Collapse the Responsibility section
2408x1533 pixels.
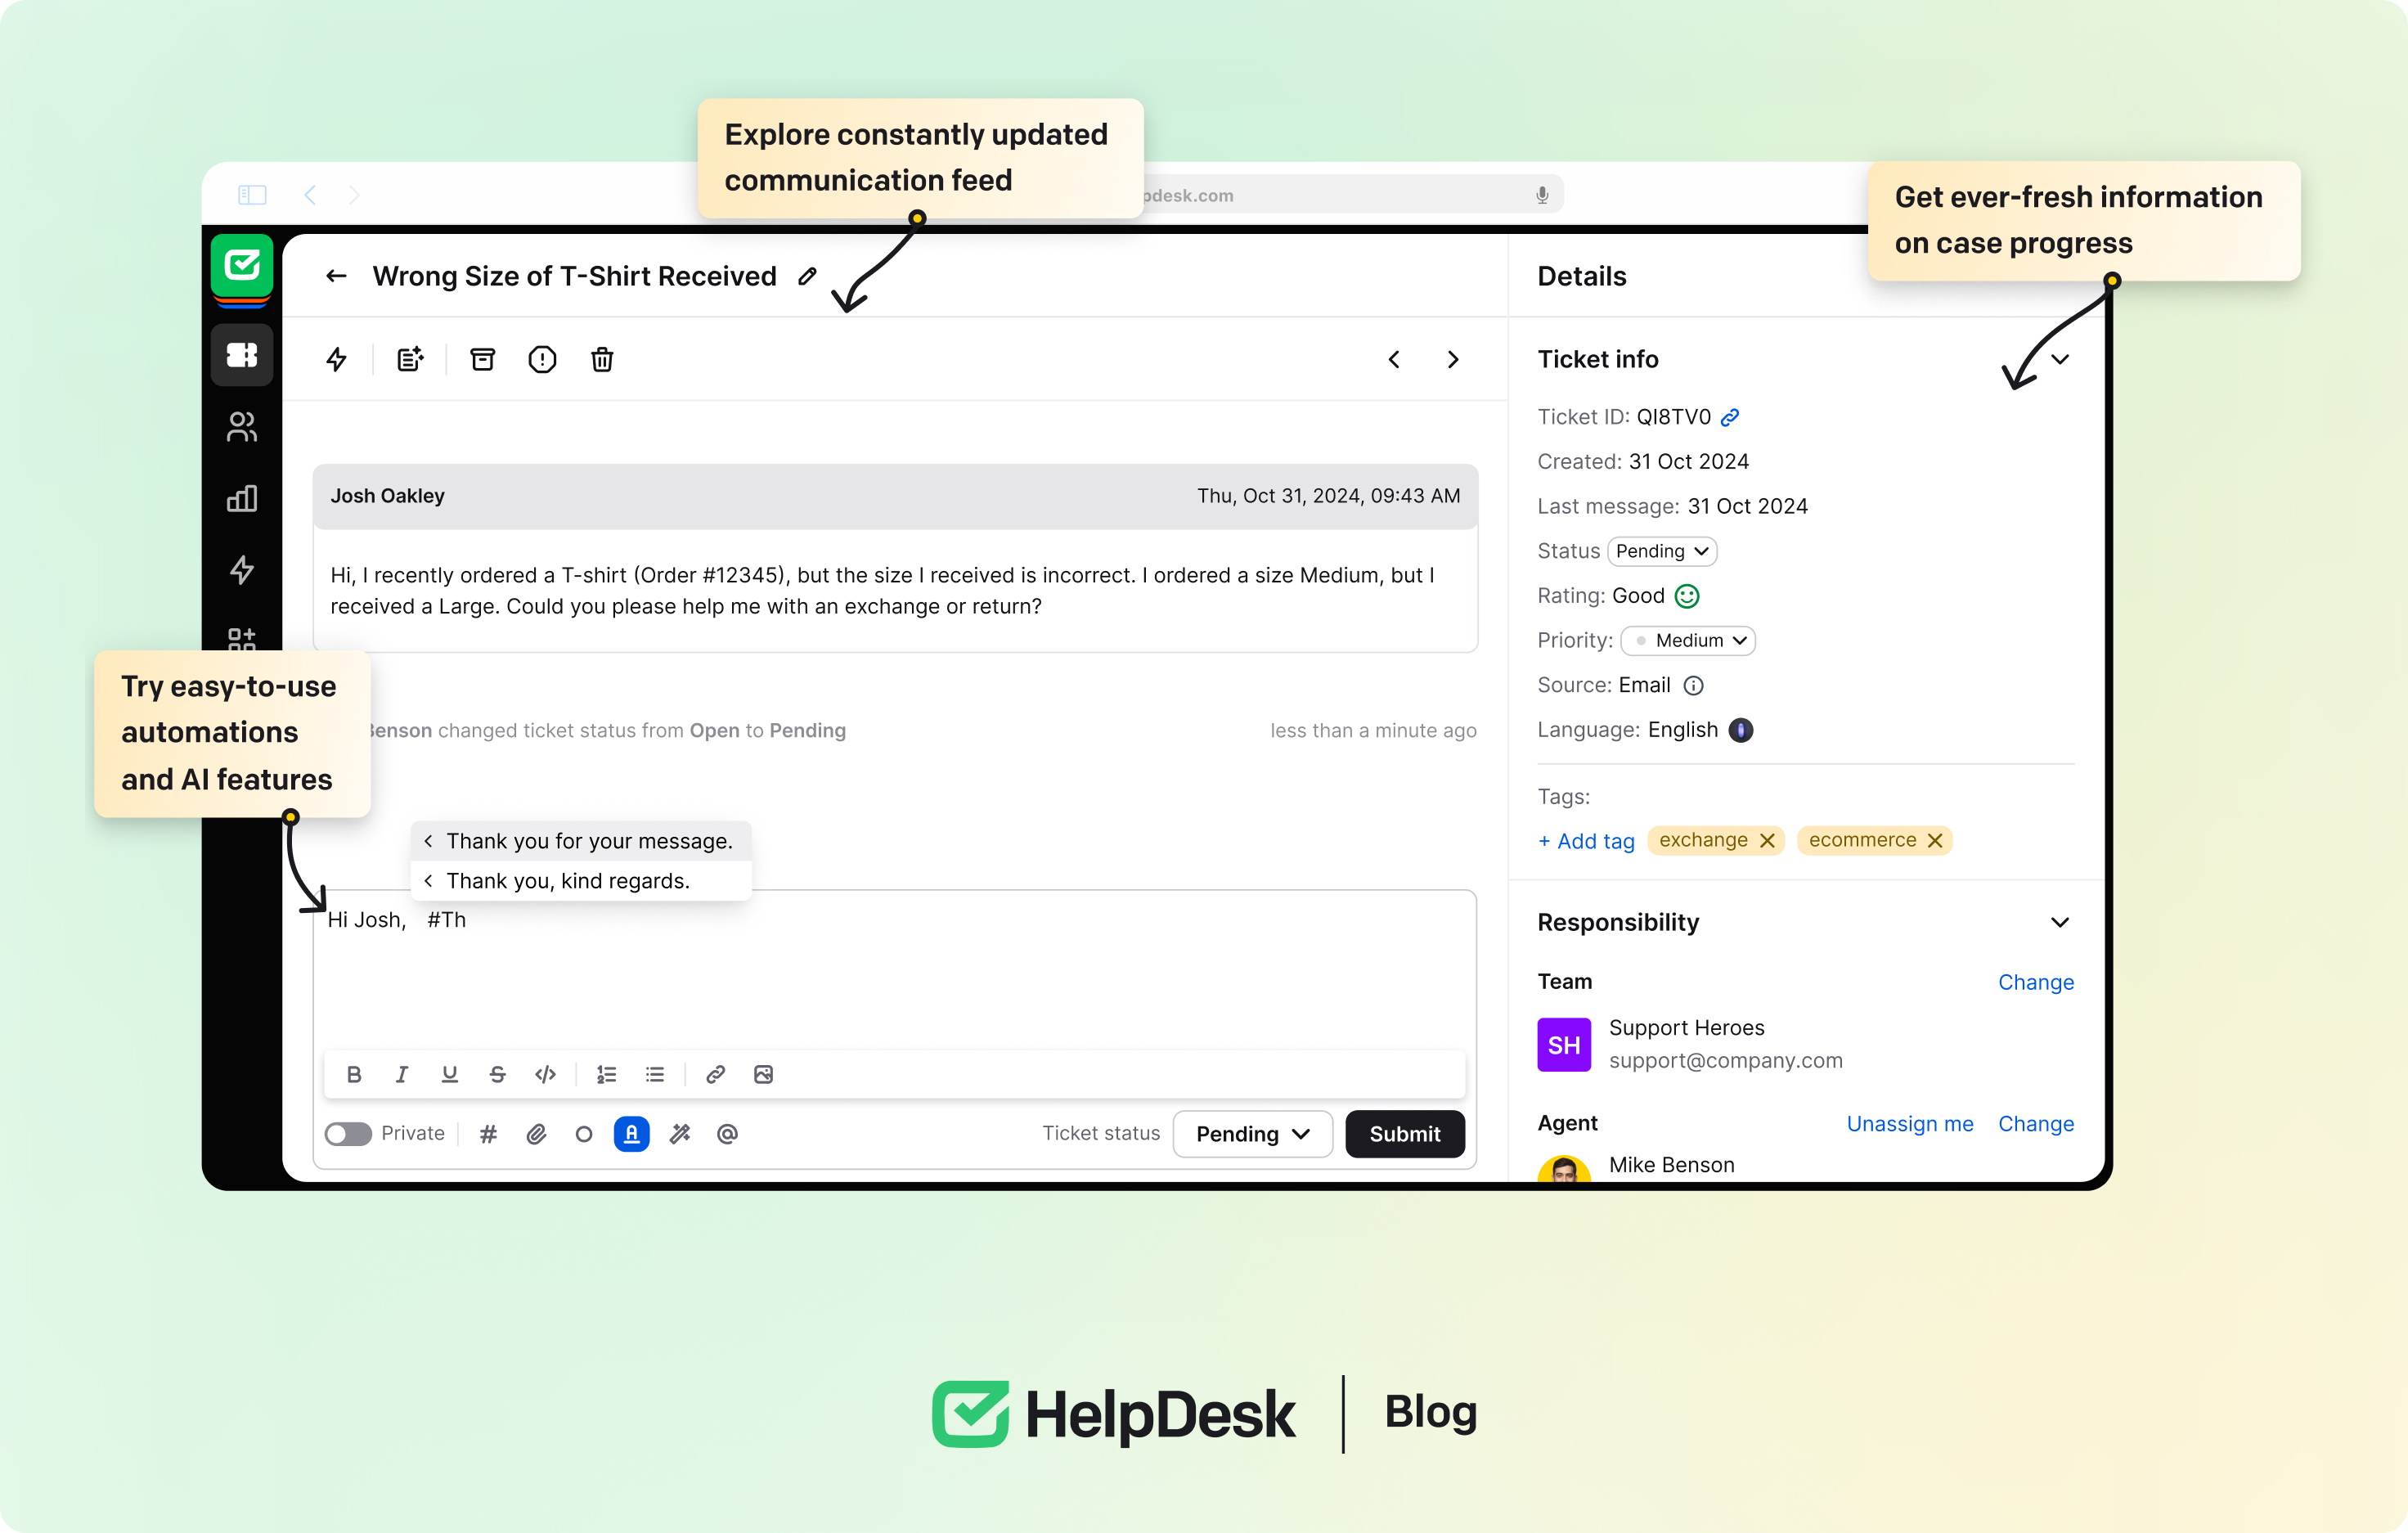coord(2059,922)
